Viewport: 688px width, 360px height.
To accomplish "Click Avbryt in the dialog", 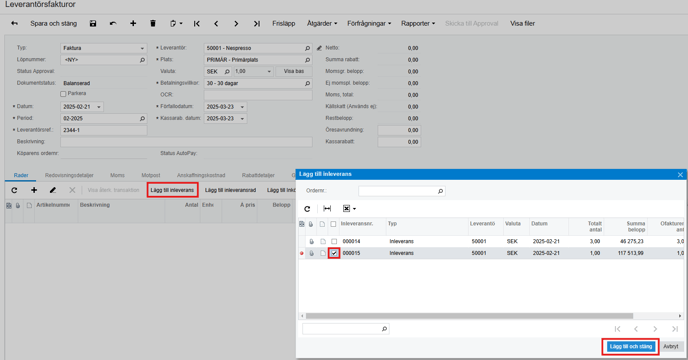I will (670, 346).
